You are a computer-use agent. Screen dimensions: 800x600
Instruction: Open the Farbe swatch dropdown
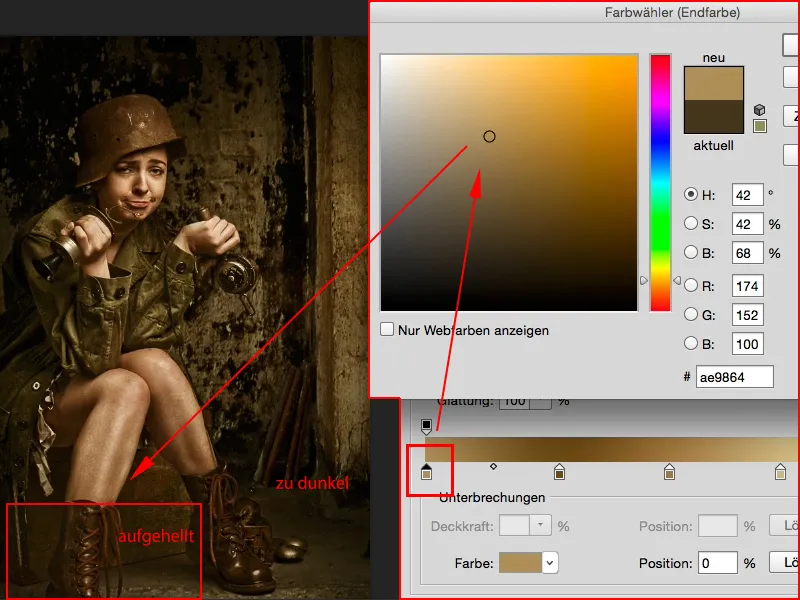pyautogui.click(x=550, y=563)
